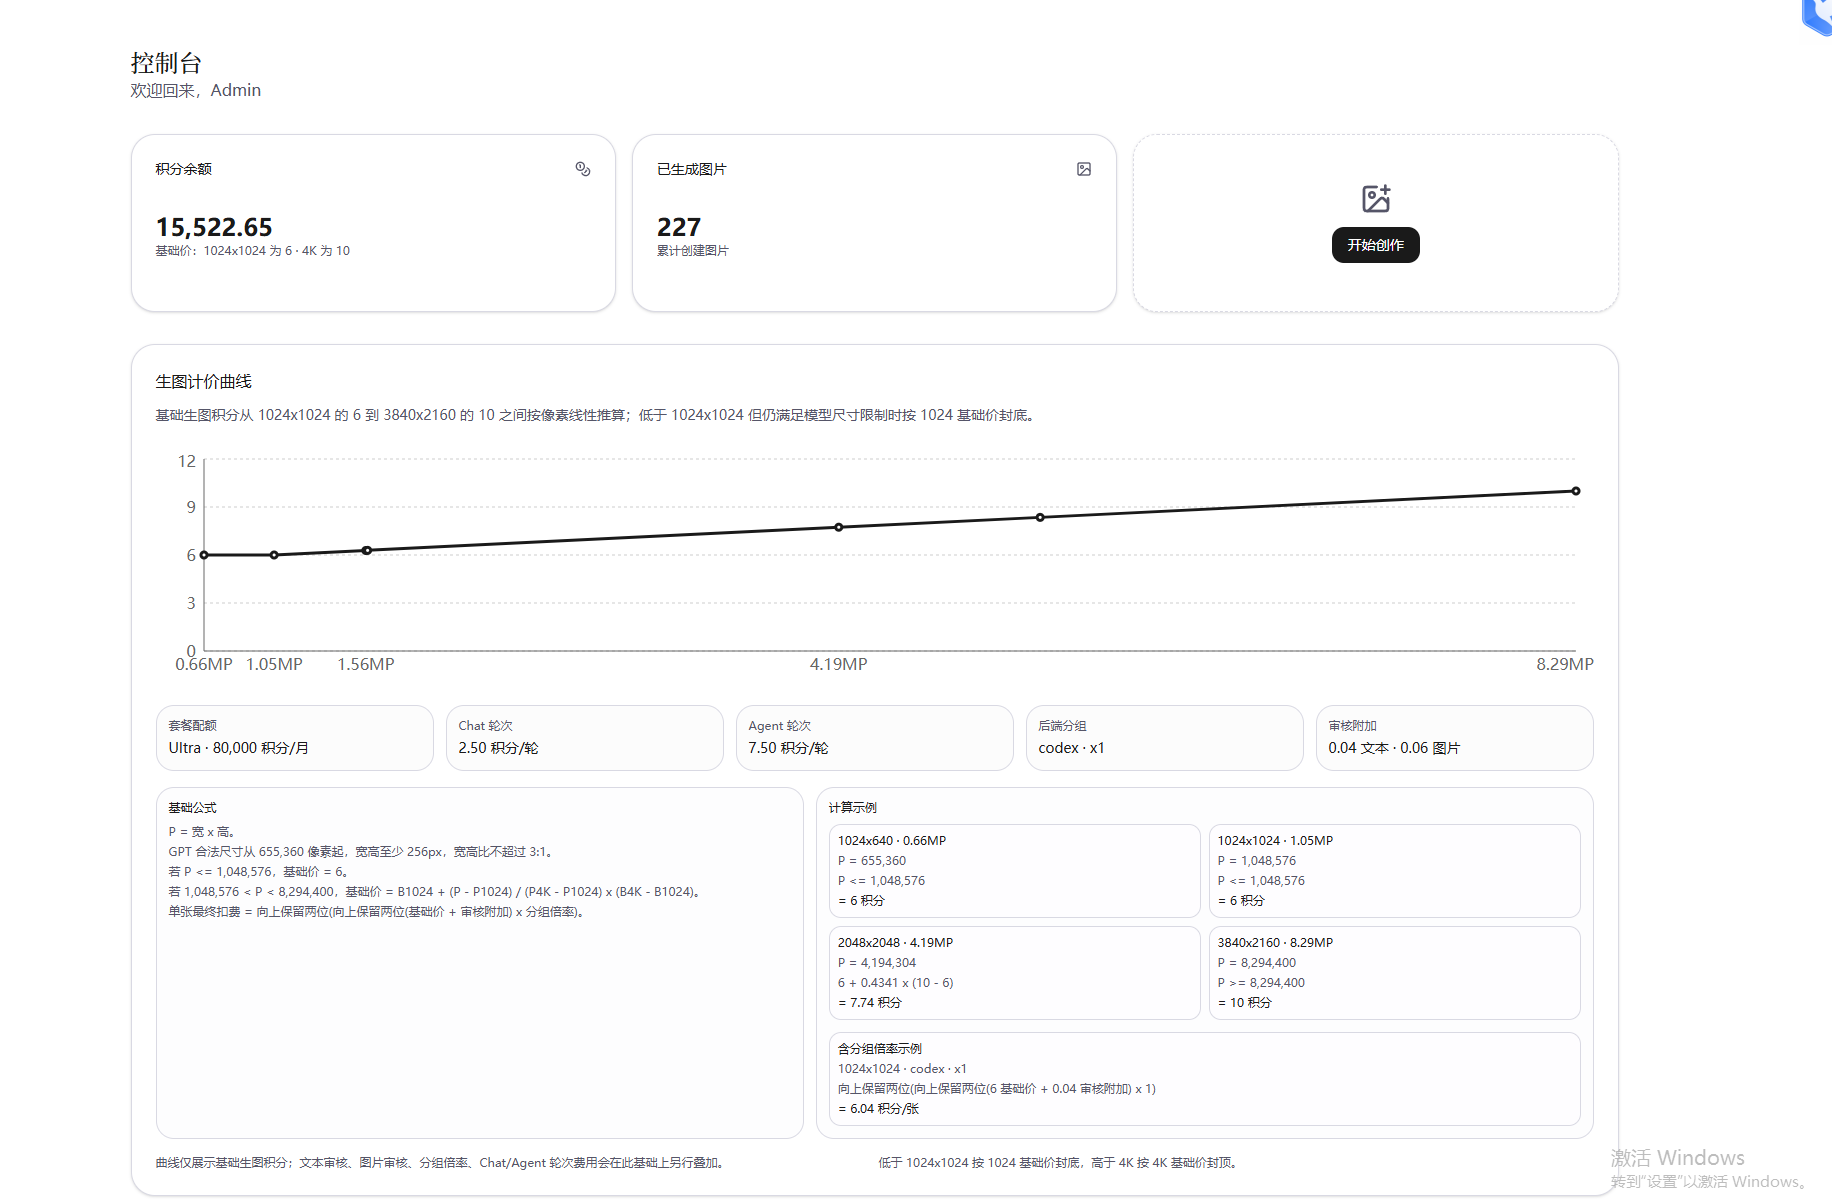The image size is (1832, 1200).
Task: Click the balance value 15,522.65
Action: point(214,227)
